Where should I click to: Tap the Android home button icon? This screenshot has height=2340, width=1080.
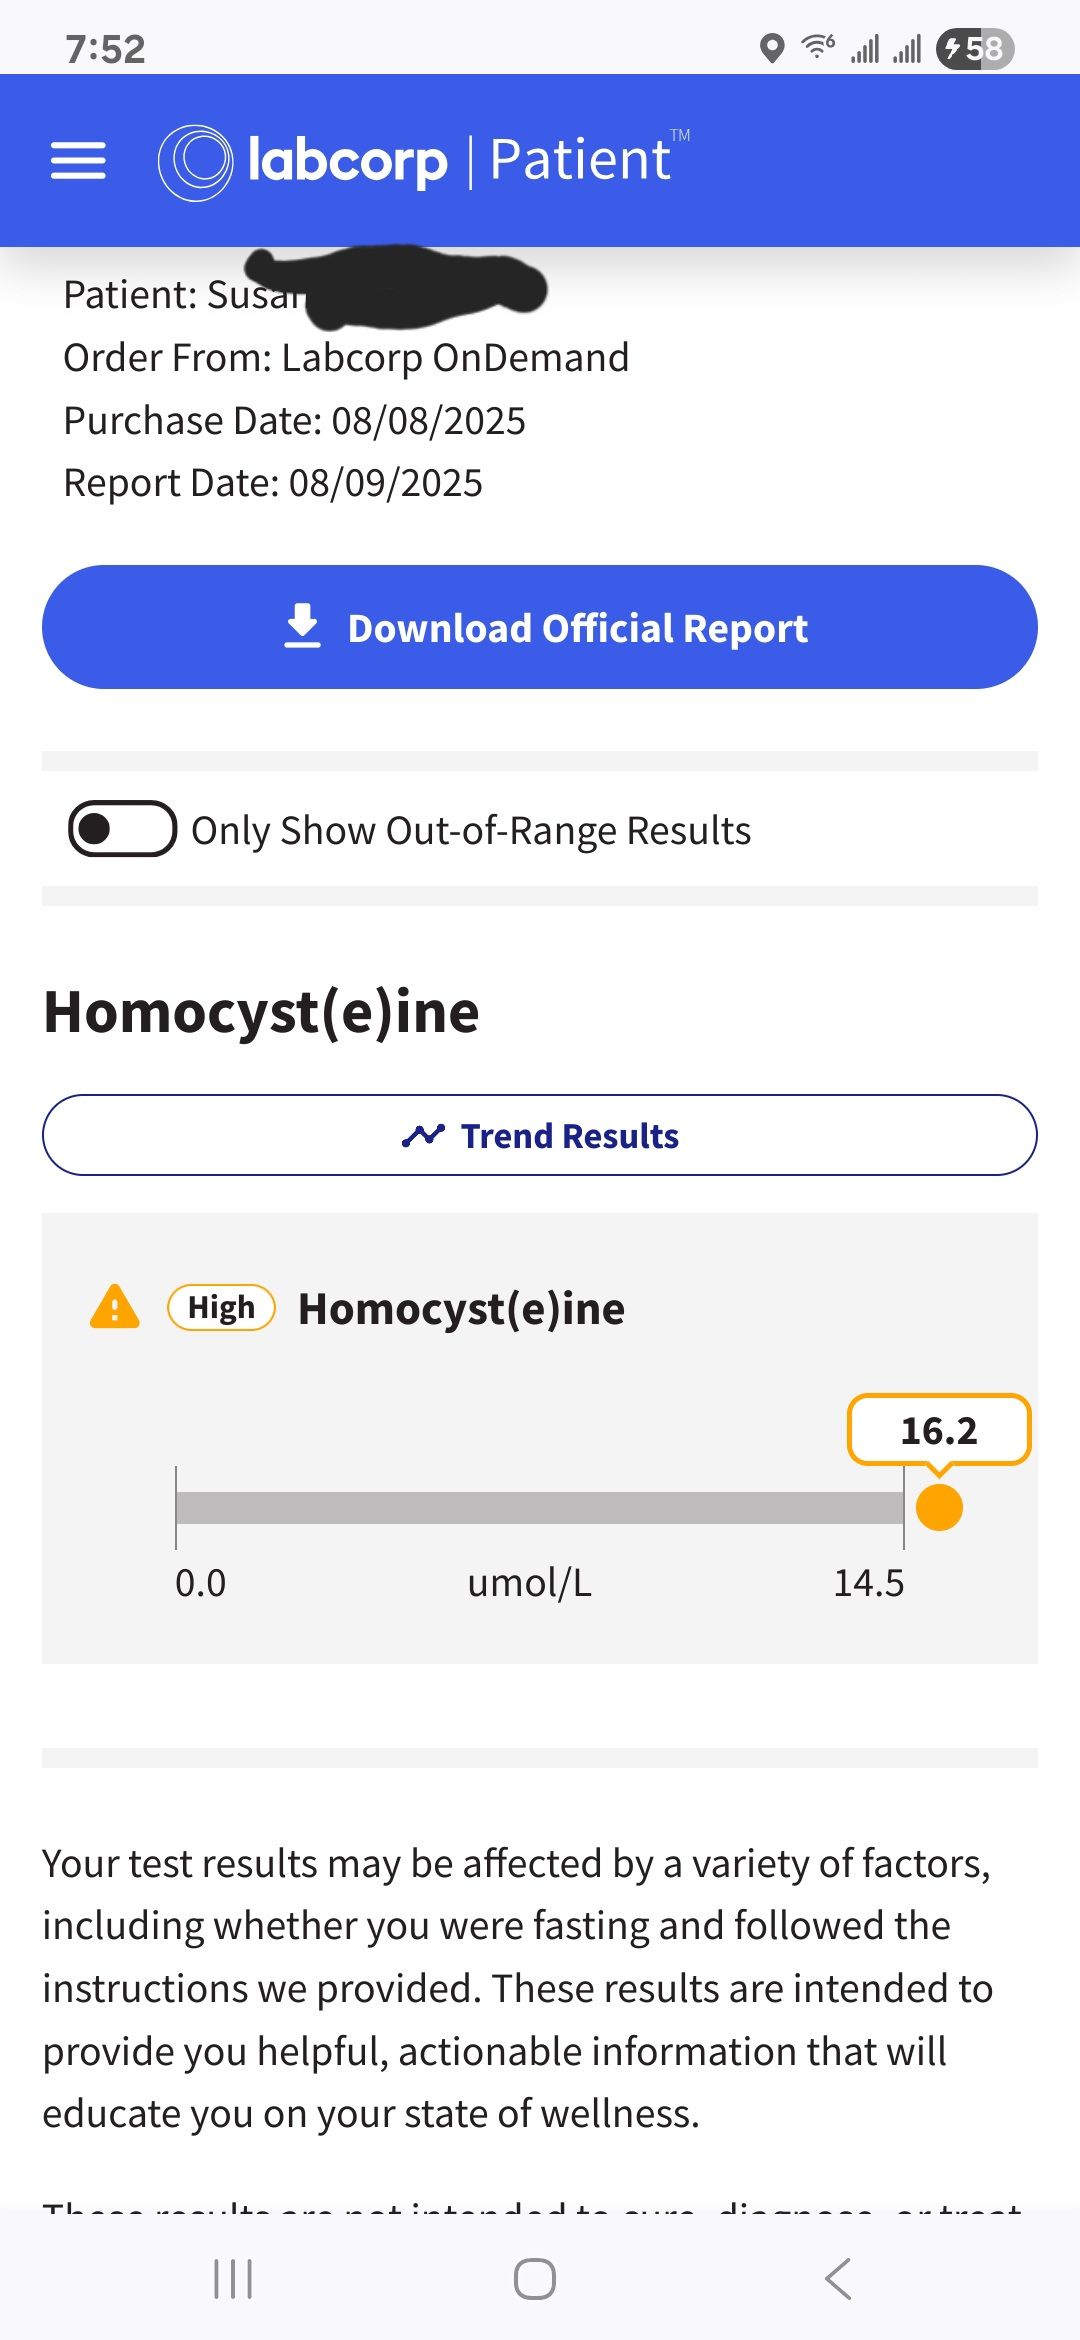tap(535, 2279)
